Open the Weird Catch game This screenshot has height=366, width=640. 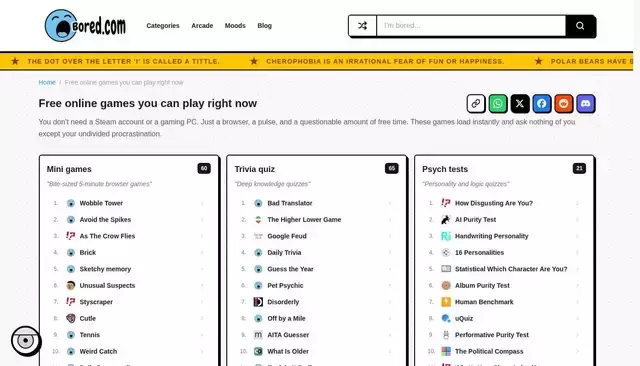click(x=98, y=351)
